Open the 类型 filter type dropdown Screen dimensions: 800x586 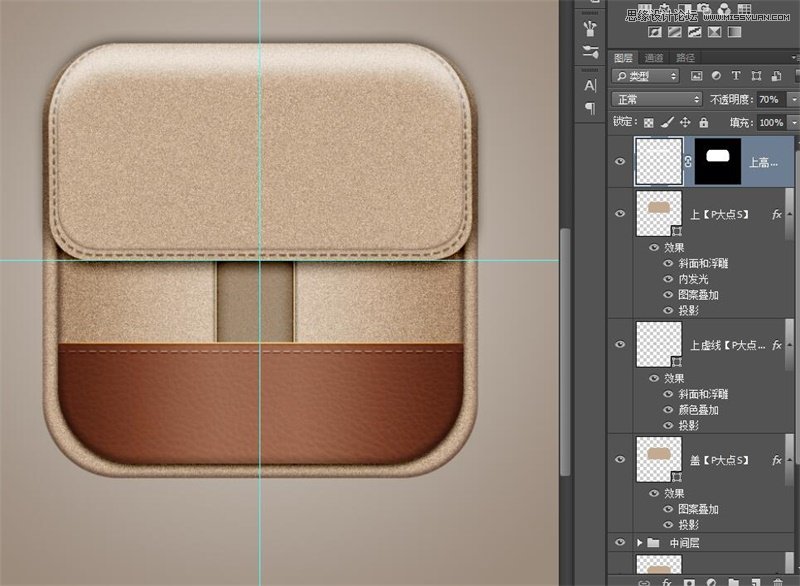645,76
